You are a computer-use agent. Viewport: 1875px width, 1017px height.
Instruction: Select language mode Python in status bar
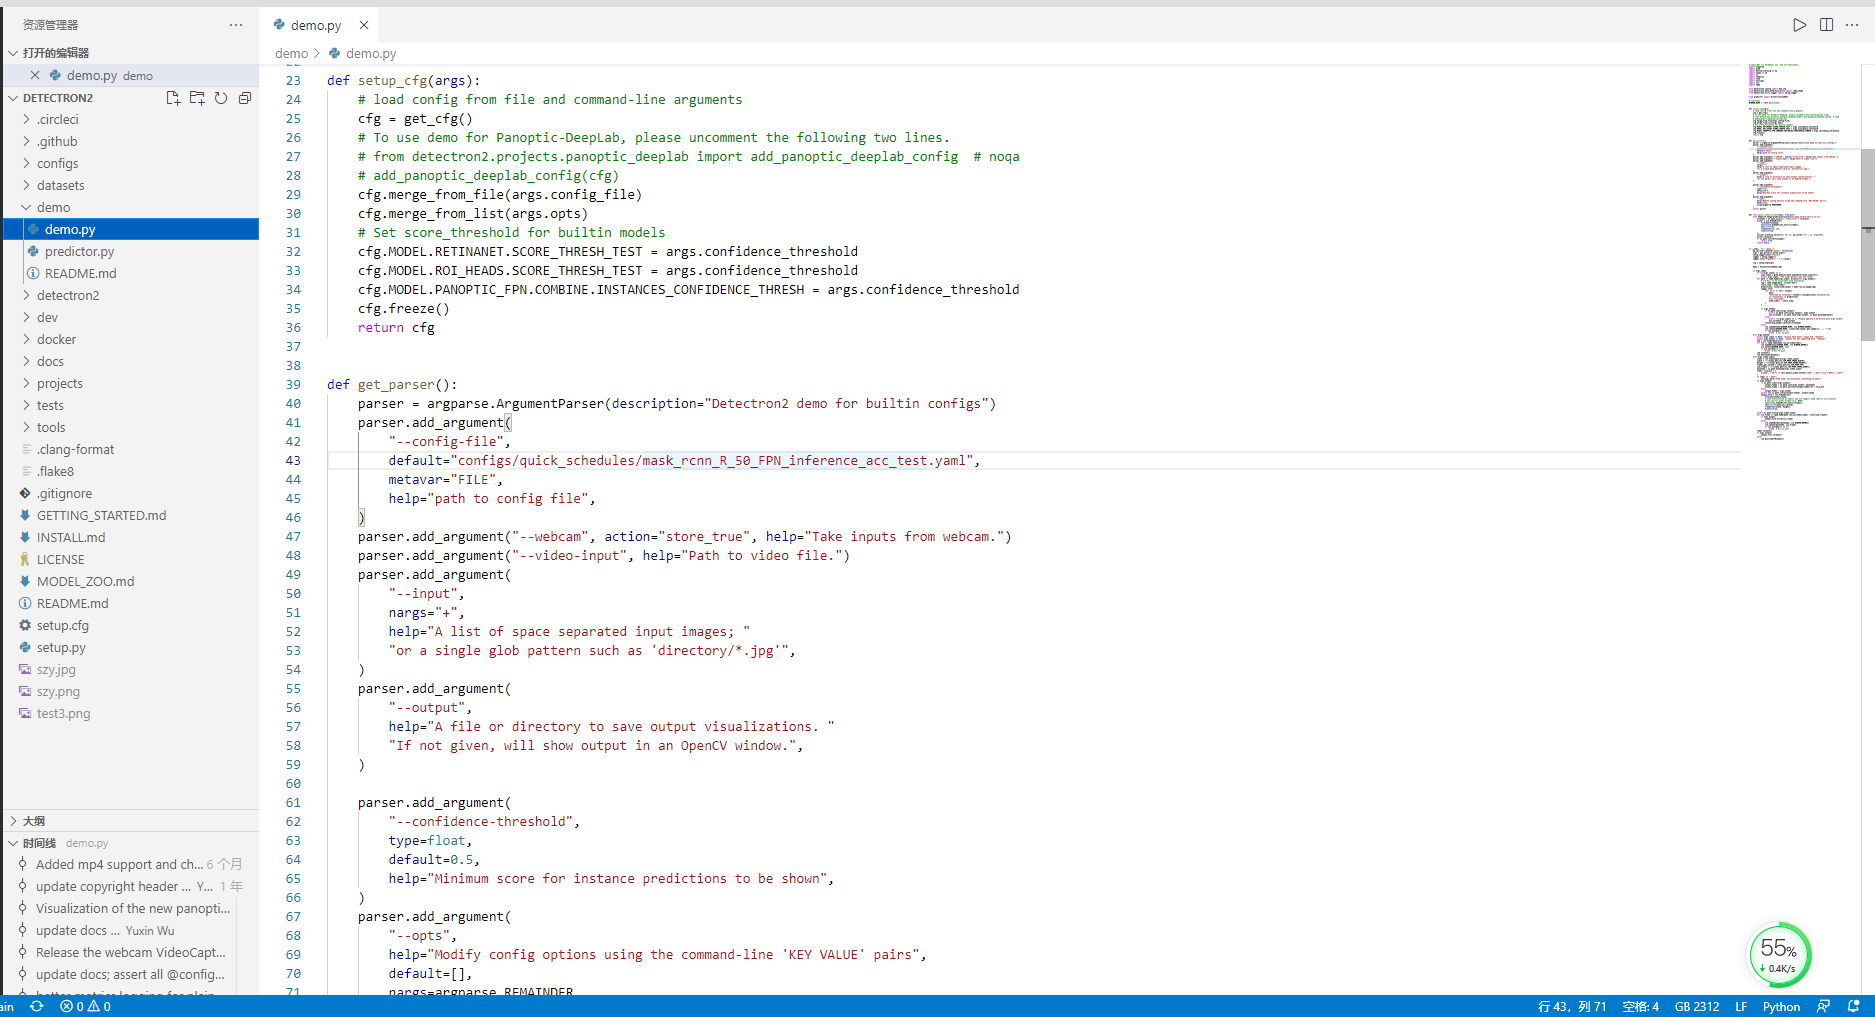[1781, 1006]
